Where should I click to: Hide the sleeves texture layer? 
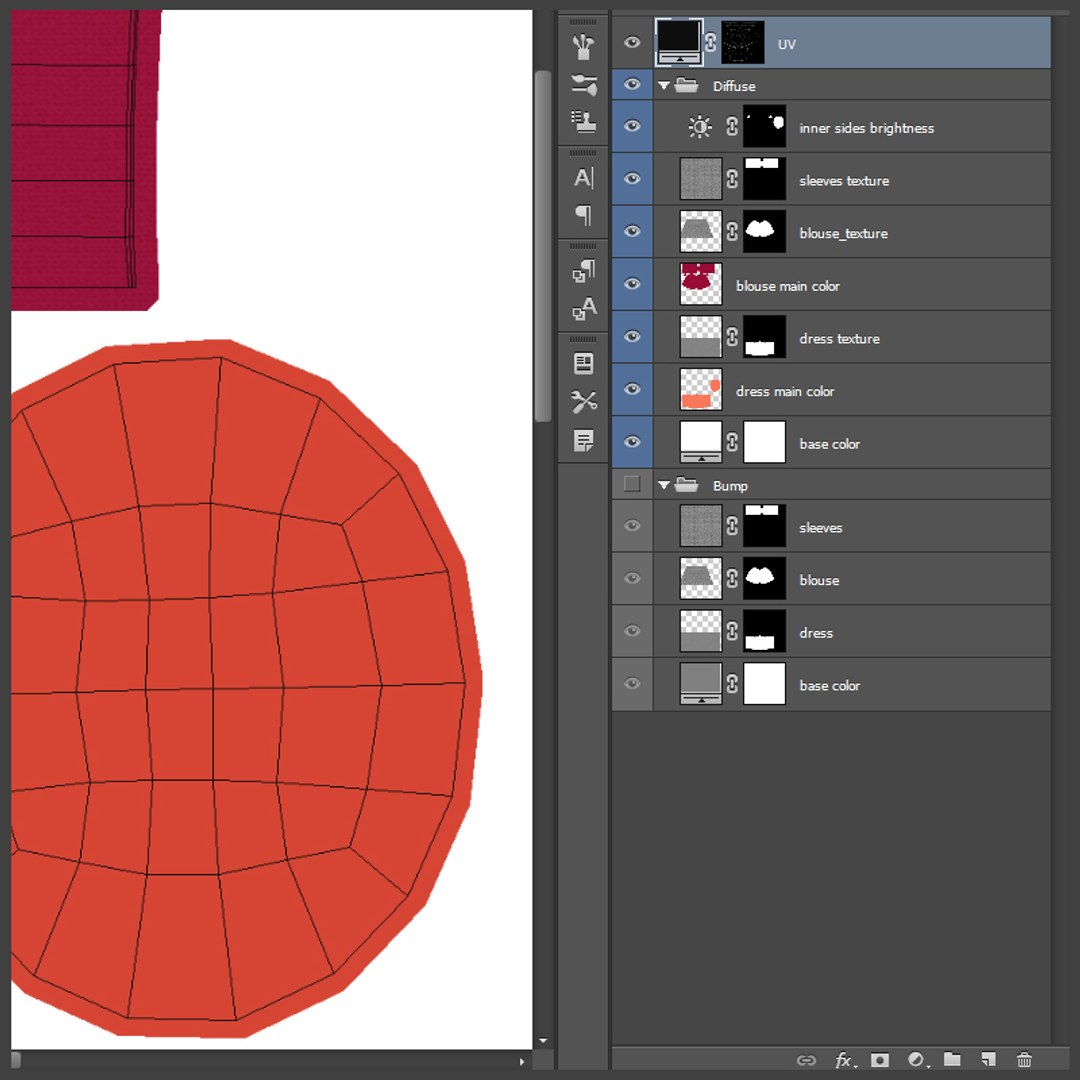click(x=632, y=178)
